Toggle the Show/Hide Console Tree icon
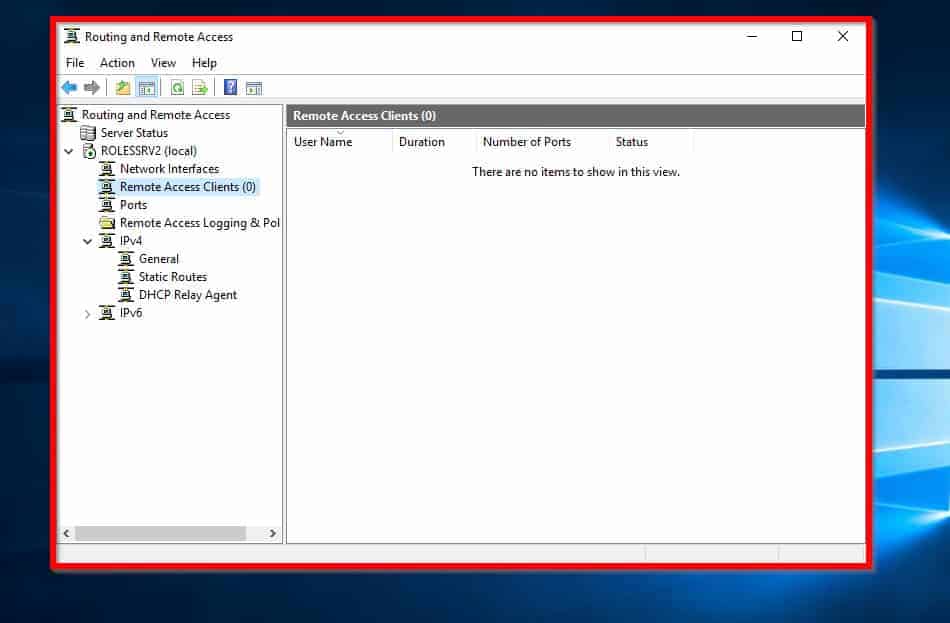 click(x=147, y=87)
